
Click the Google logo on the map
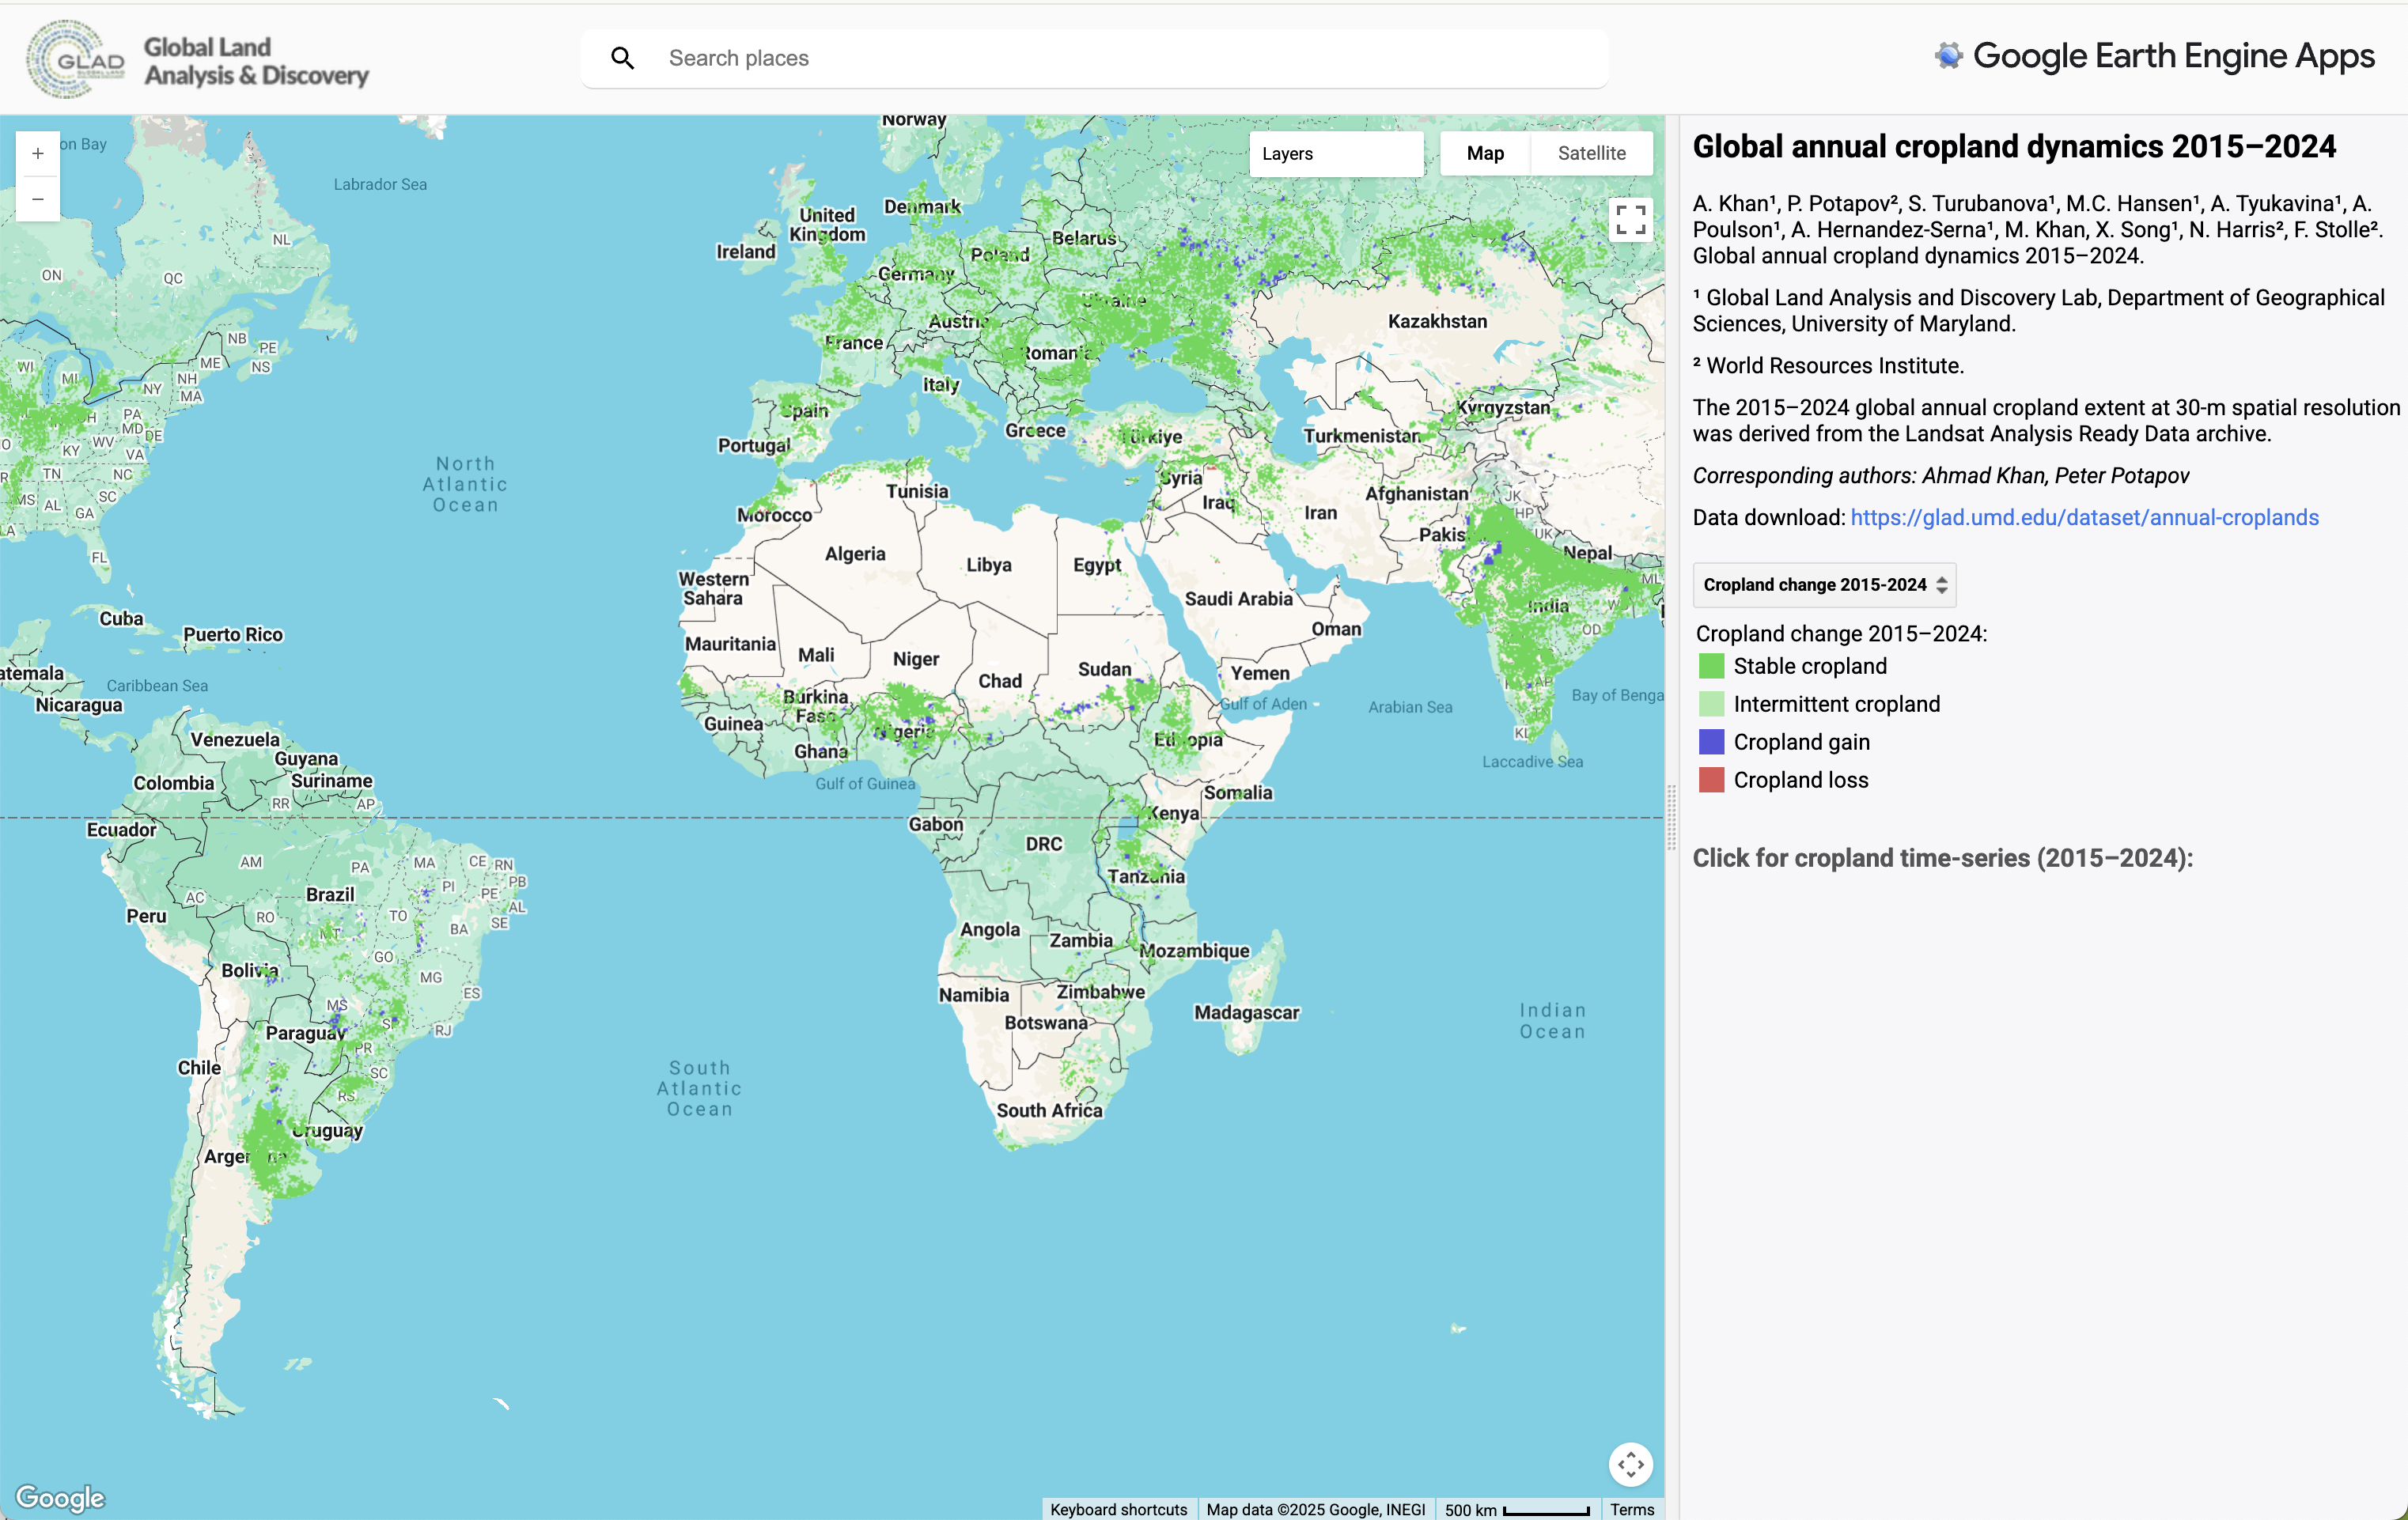(x=60, y=1497)
